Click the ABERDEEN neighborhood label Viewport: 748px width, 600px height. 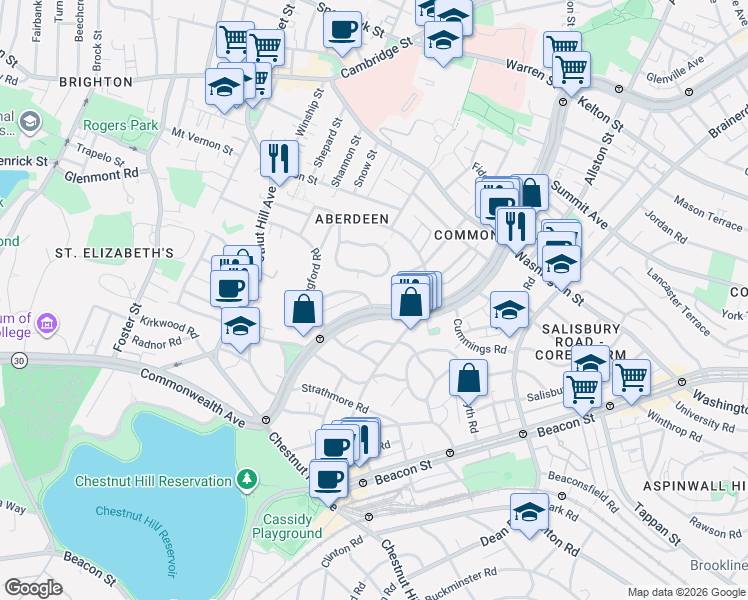click(352, 219)
